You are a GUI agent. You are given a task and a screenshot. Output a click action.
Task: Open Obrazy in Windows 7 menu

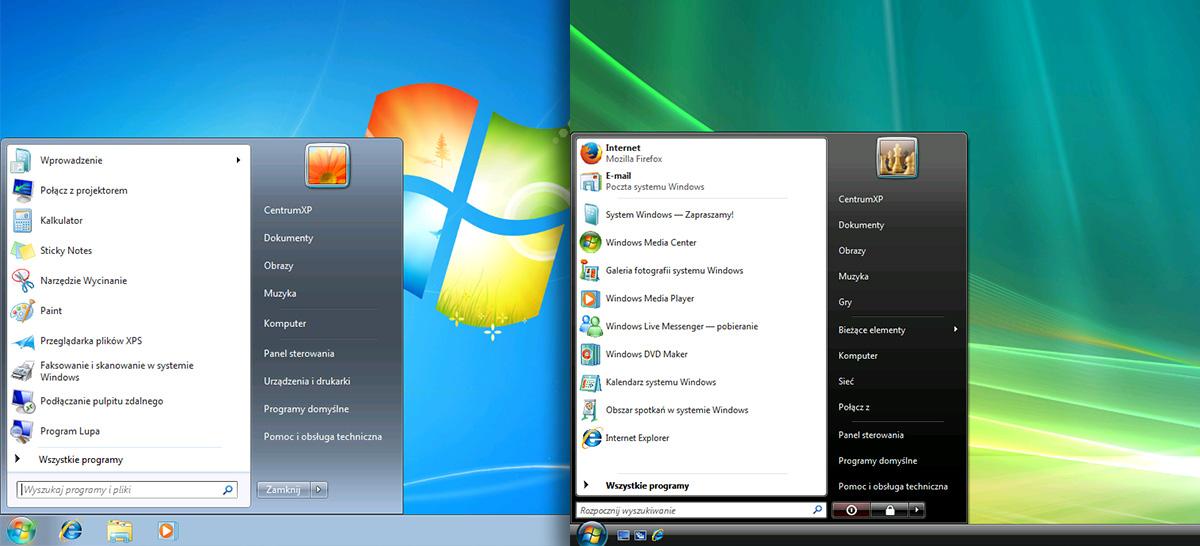click(x=278, y=266)
